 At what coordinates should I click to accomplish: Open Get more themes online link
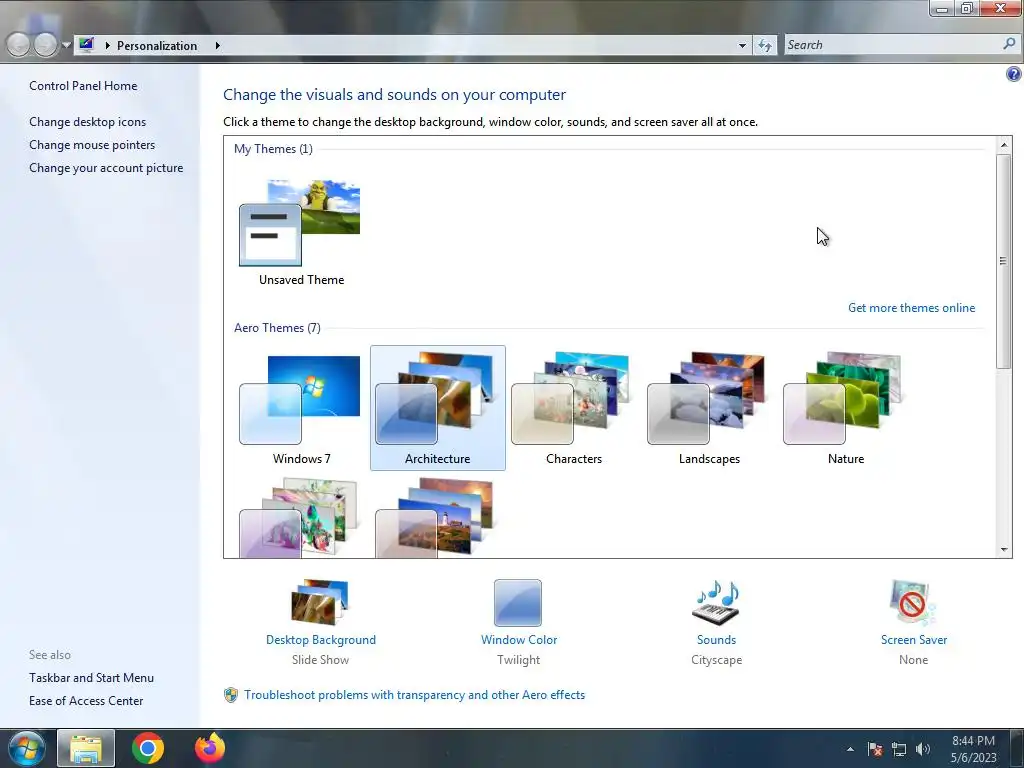(x=911, y=308)
